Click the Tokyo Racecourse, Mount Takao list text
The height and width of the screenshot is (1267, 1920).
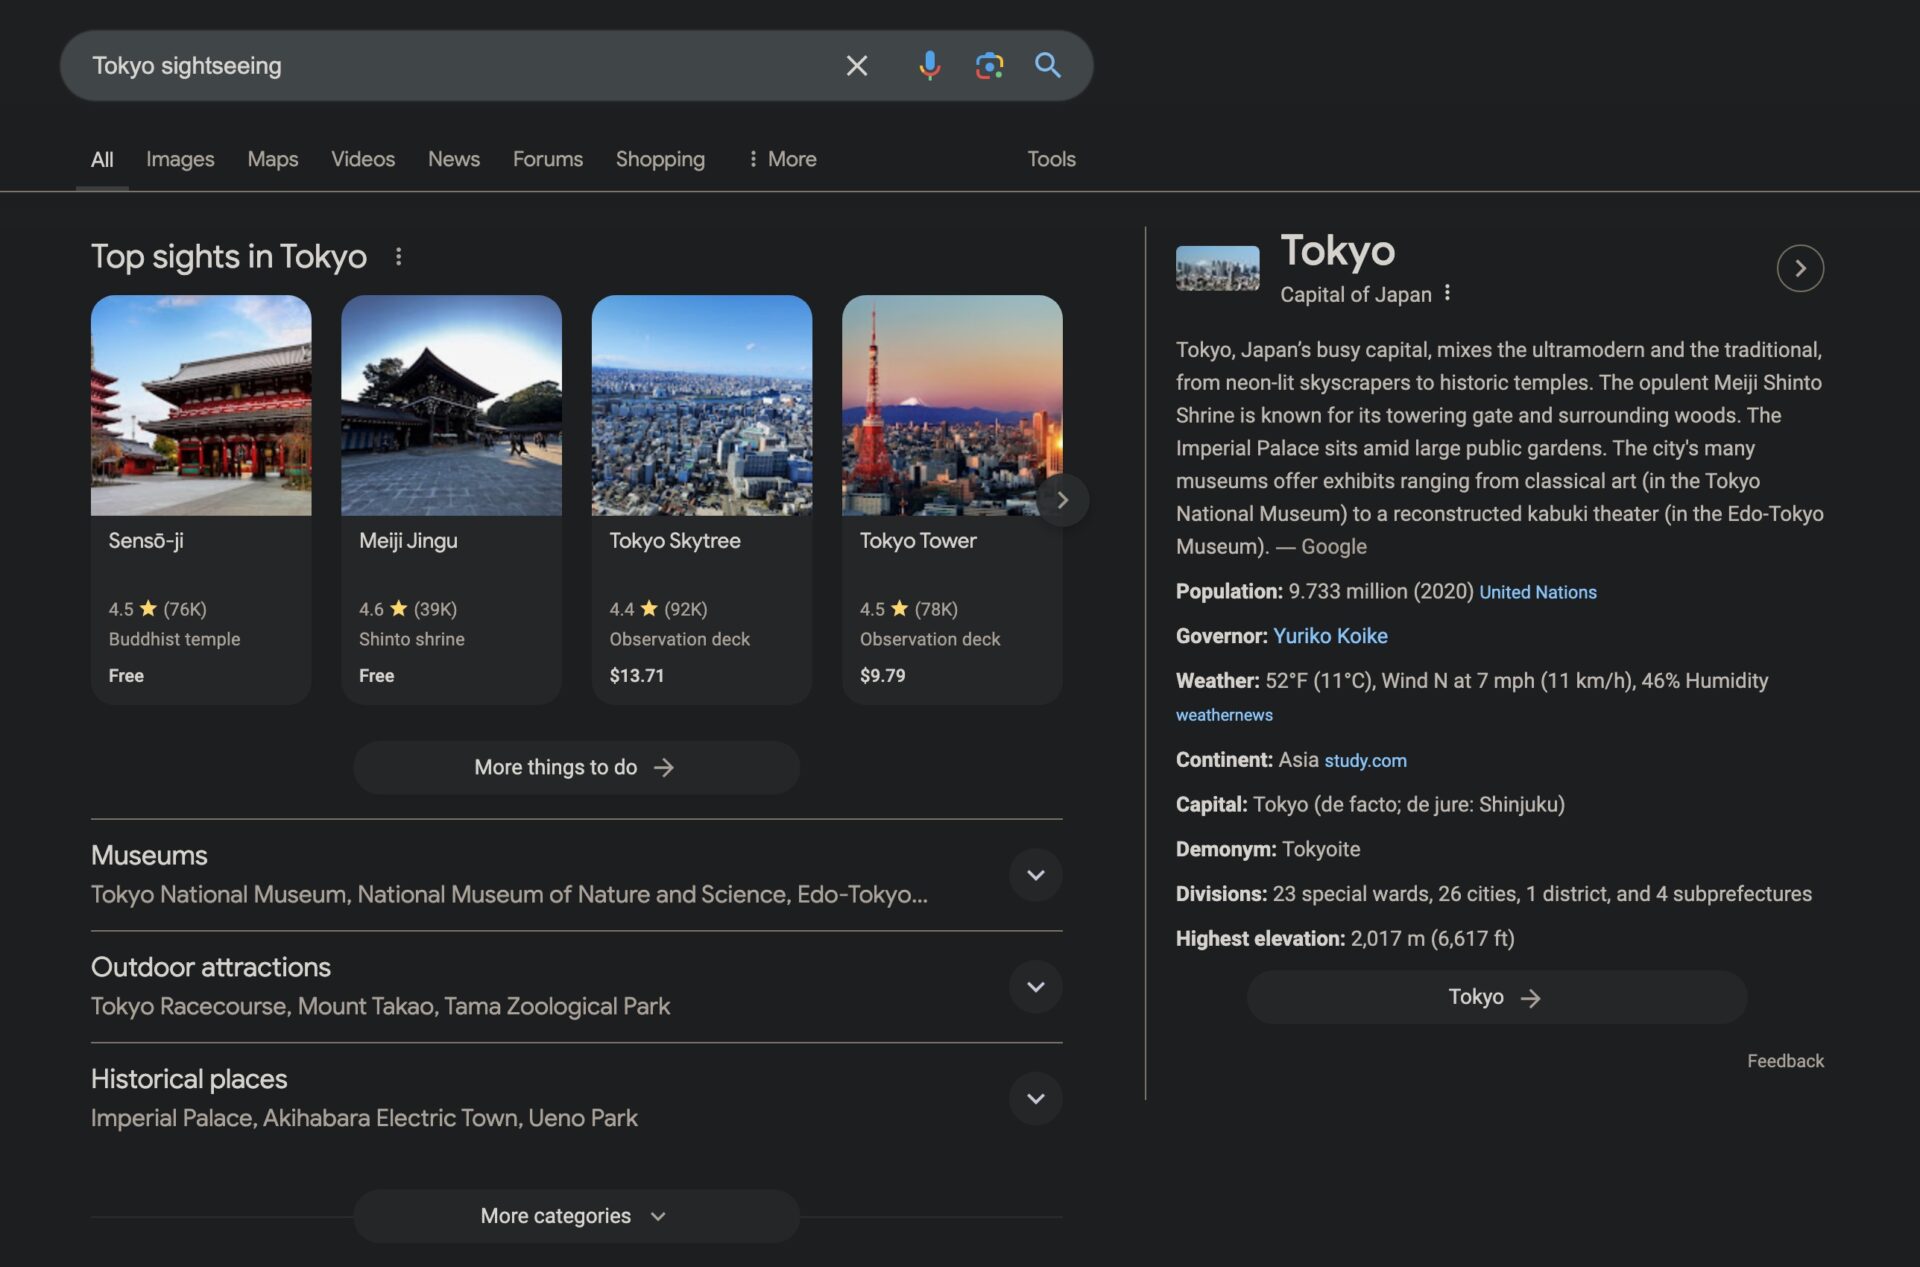coord(380,1006)
